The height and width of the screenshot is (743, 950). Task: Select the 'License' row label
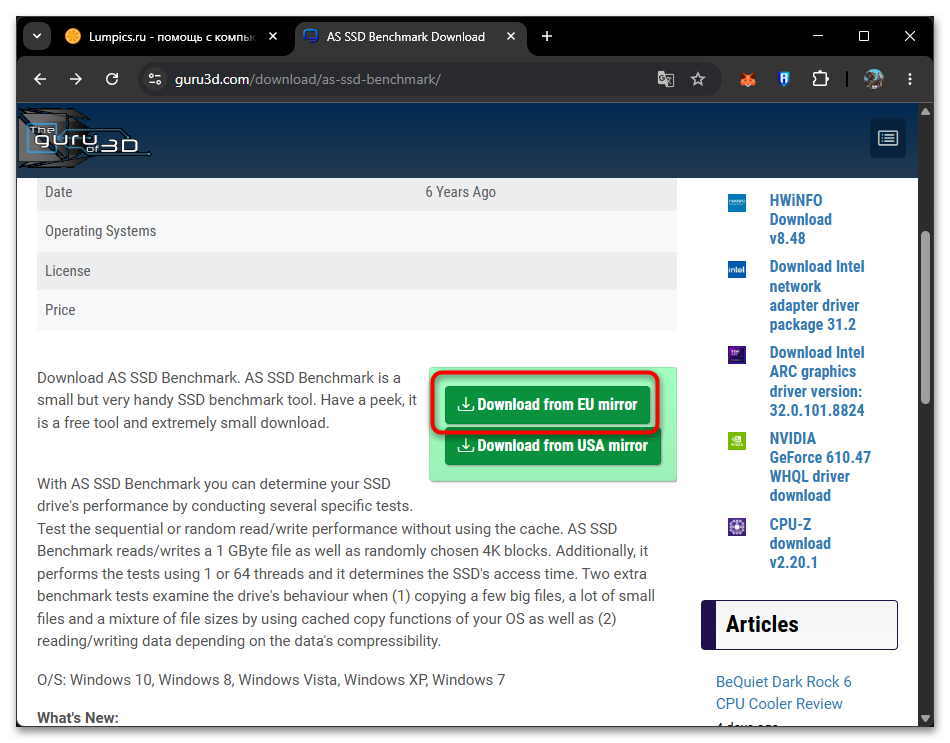68,271
